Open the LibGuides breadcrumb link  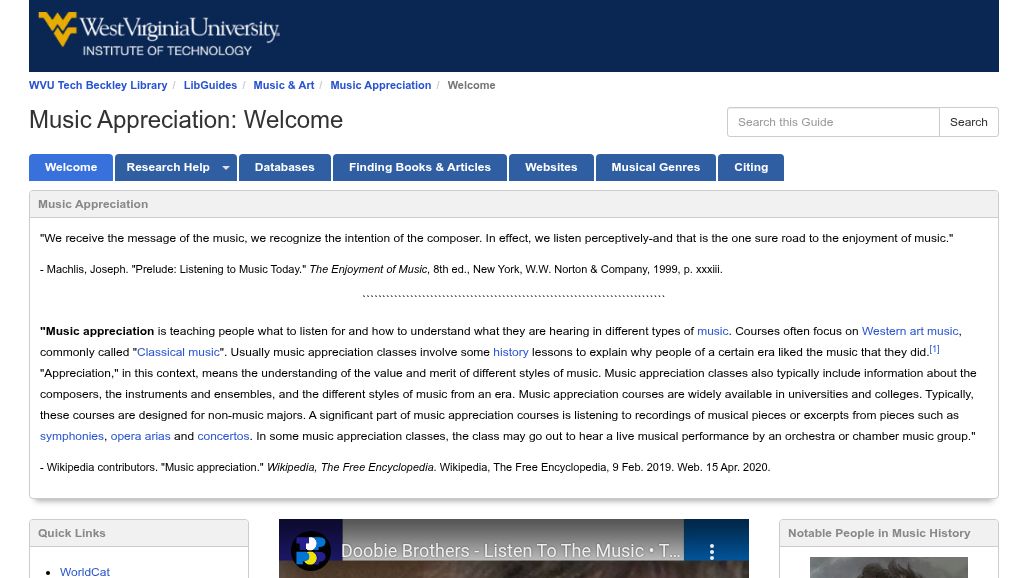[x=210, y=85]
